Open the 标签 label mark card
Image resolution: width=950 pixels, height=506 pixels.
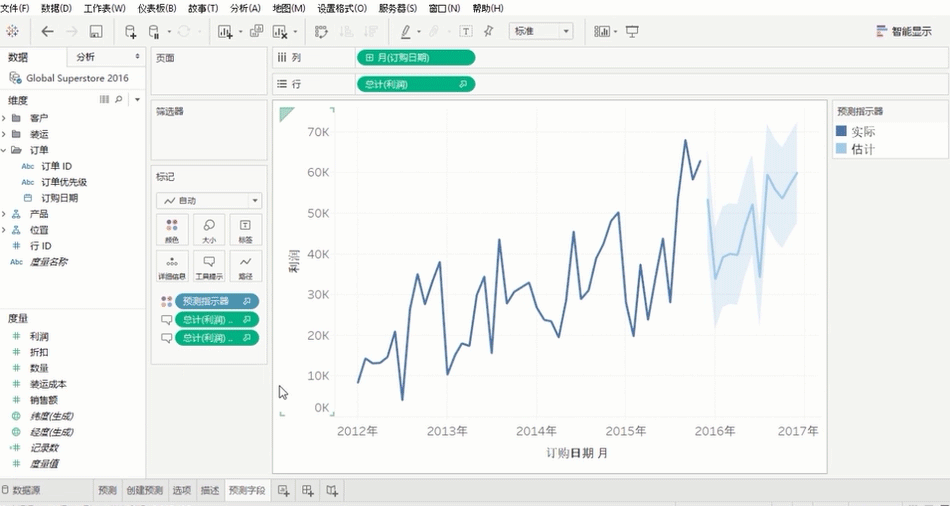click(x=245, y=230)
